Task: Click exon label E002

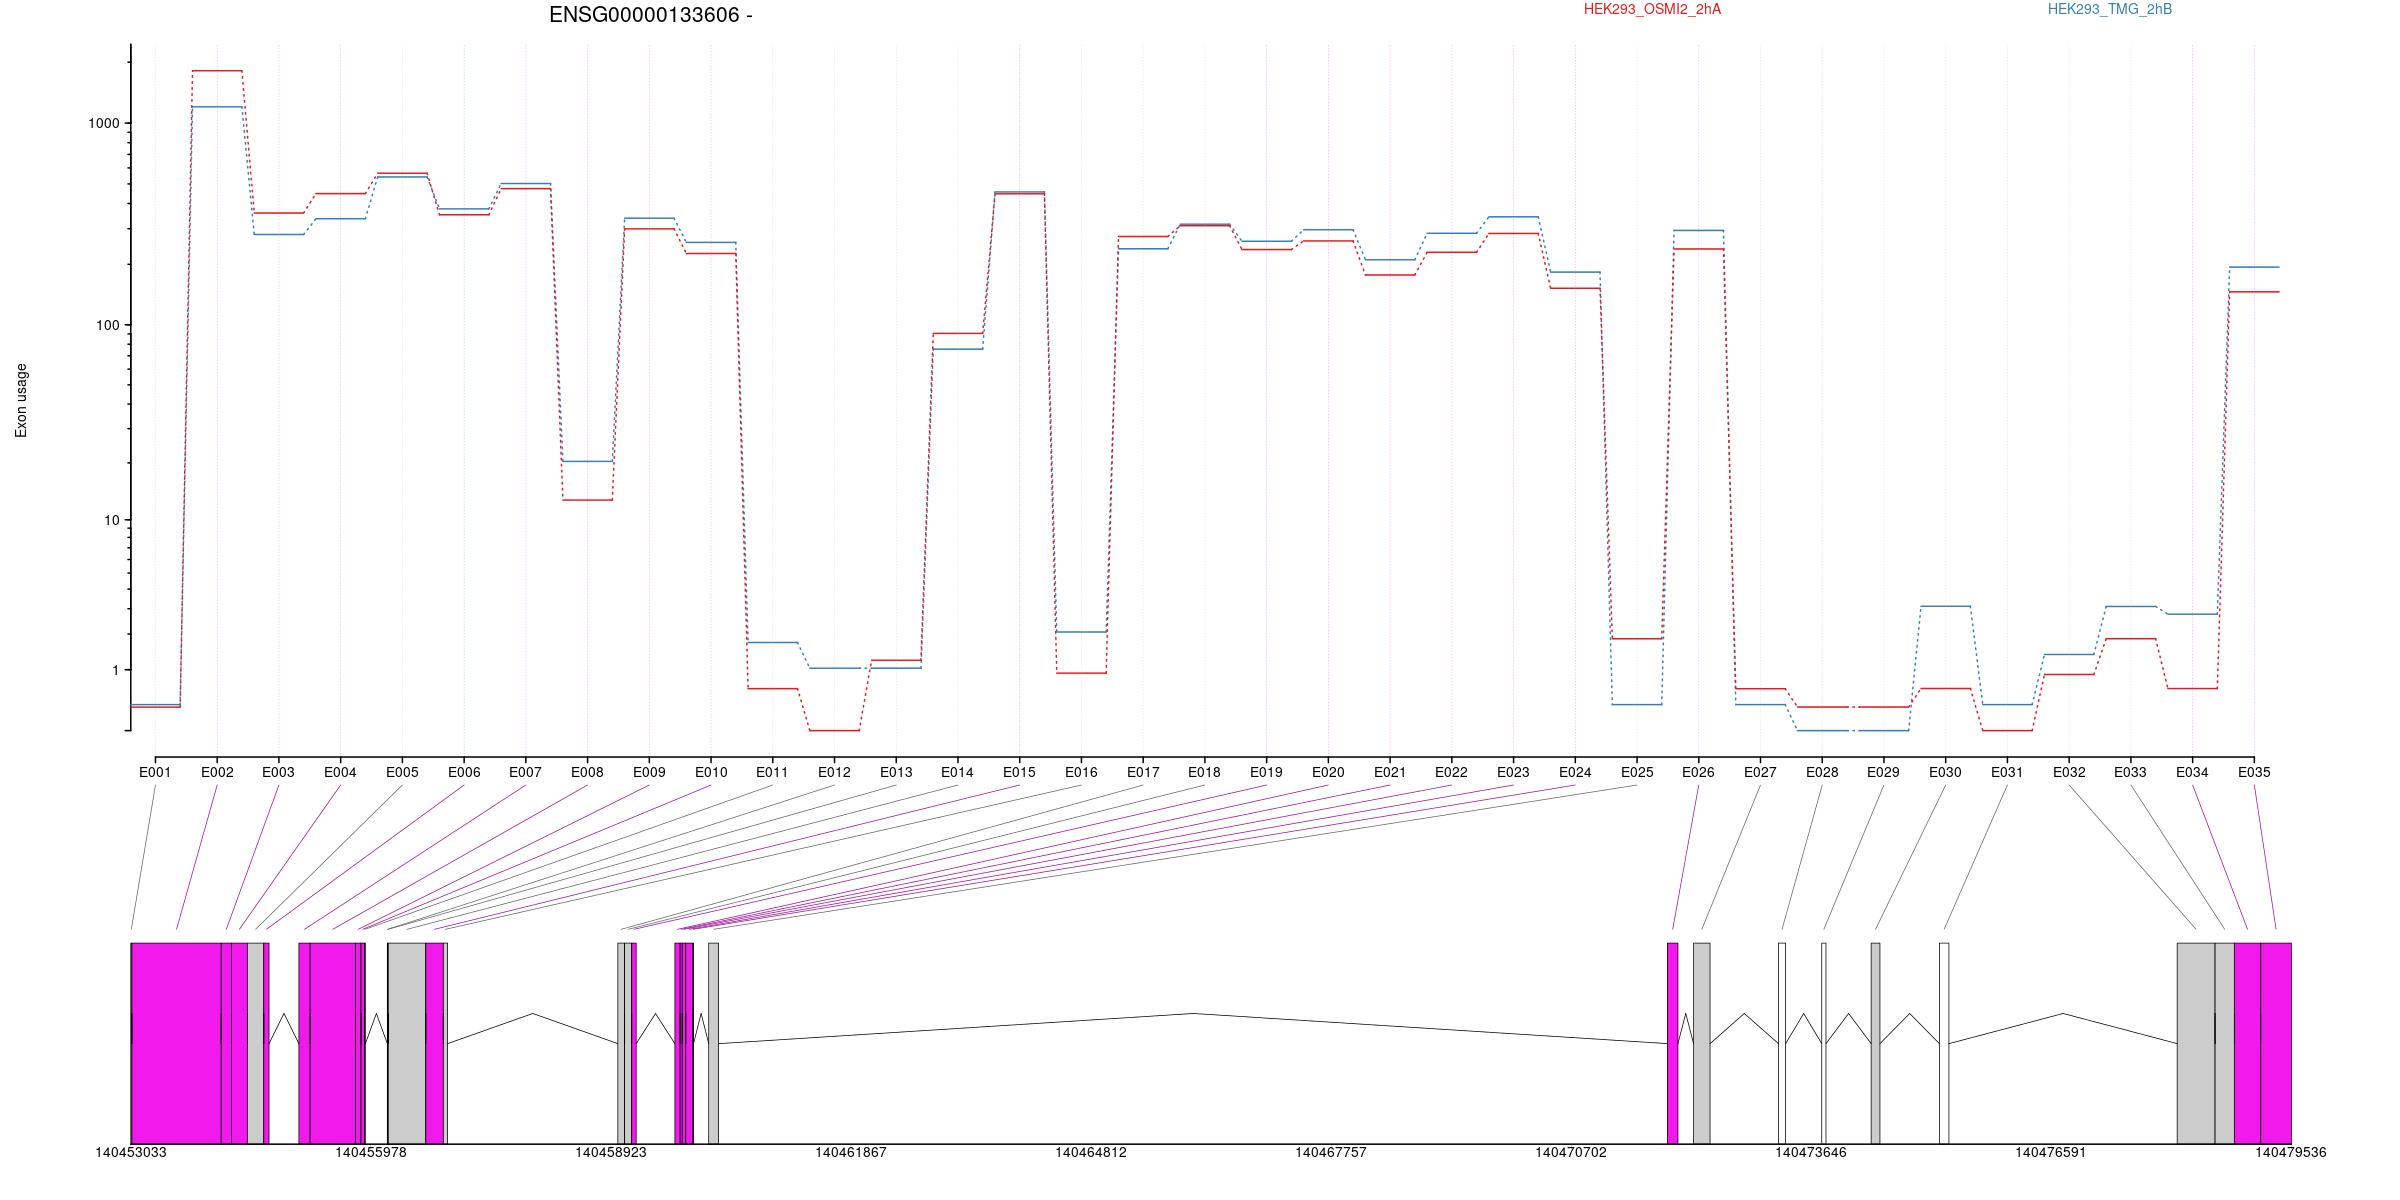Action: pos(217,772)
